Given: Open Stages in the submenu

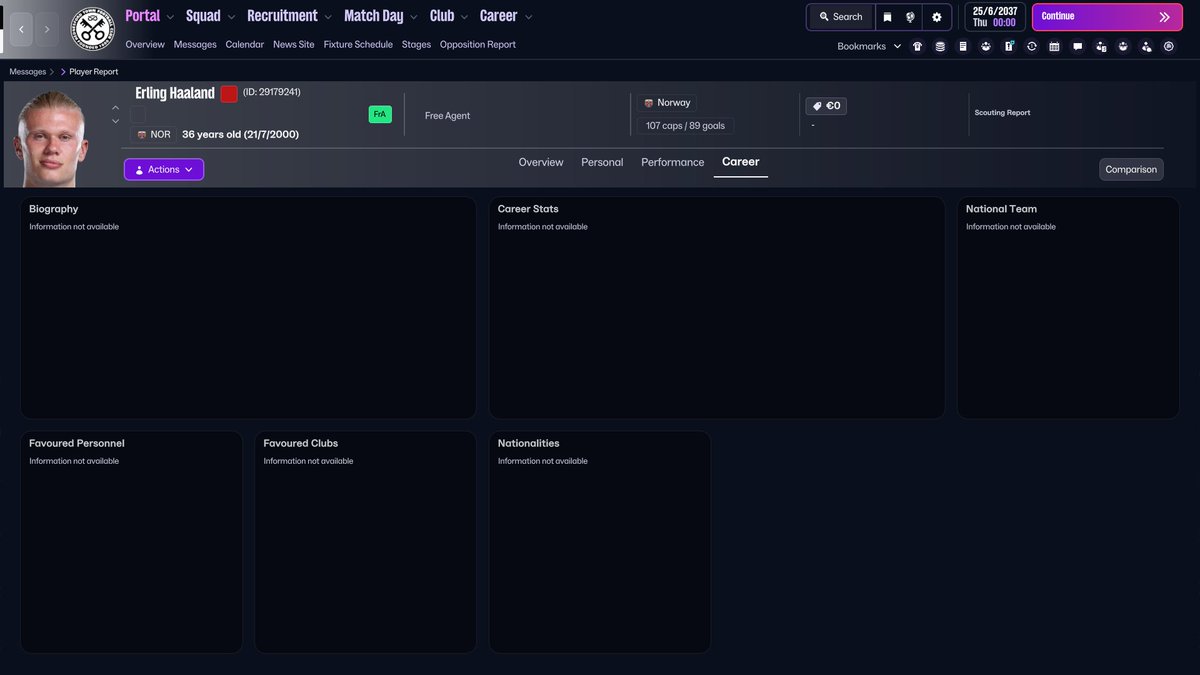Looking at the screenshot, I should [417, 45].
